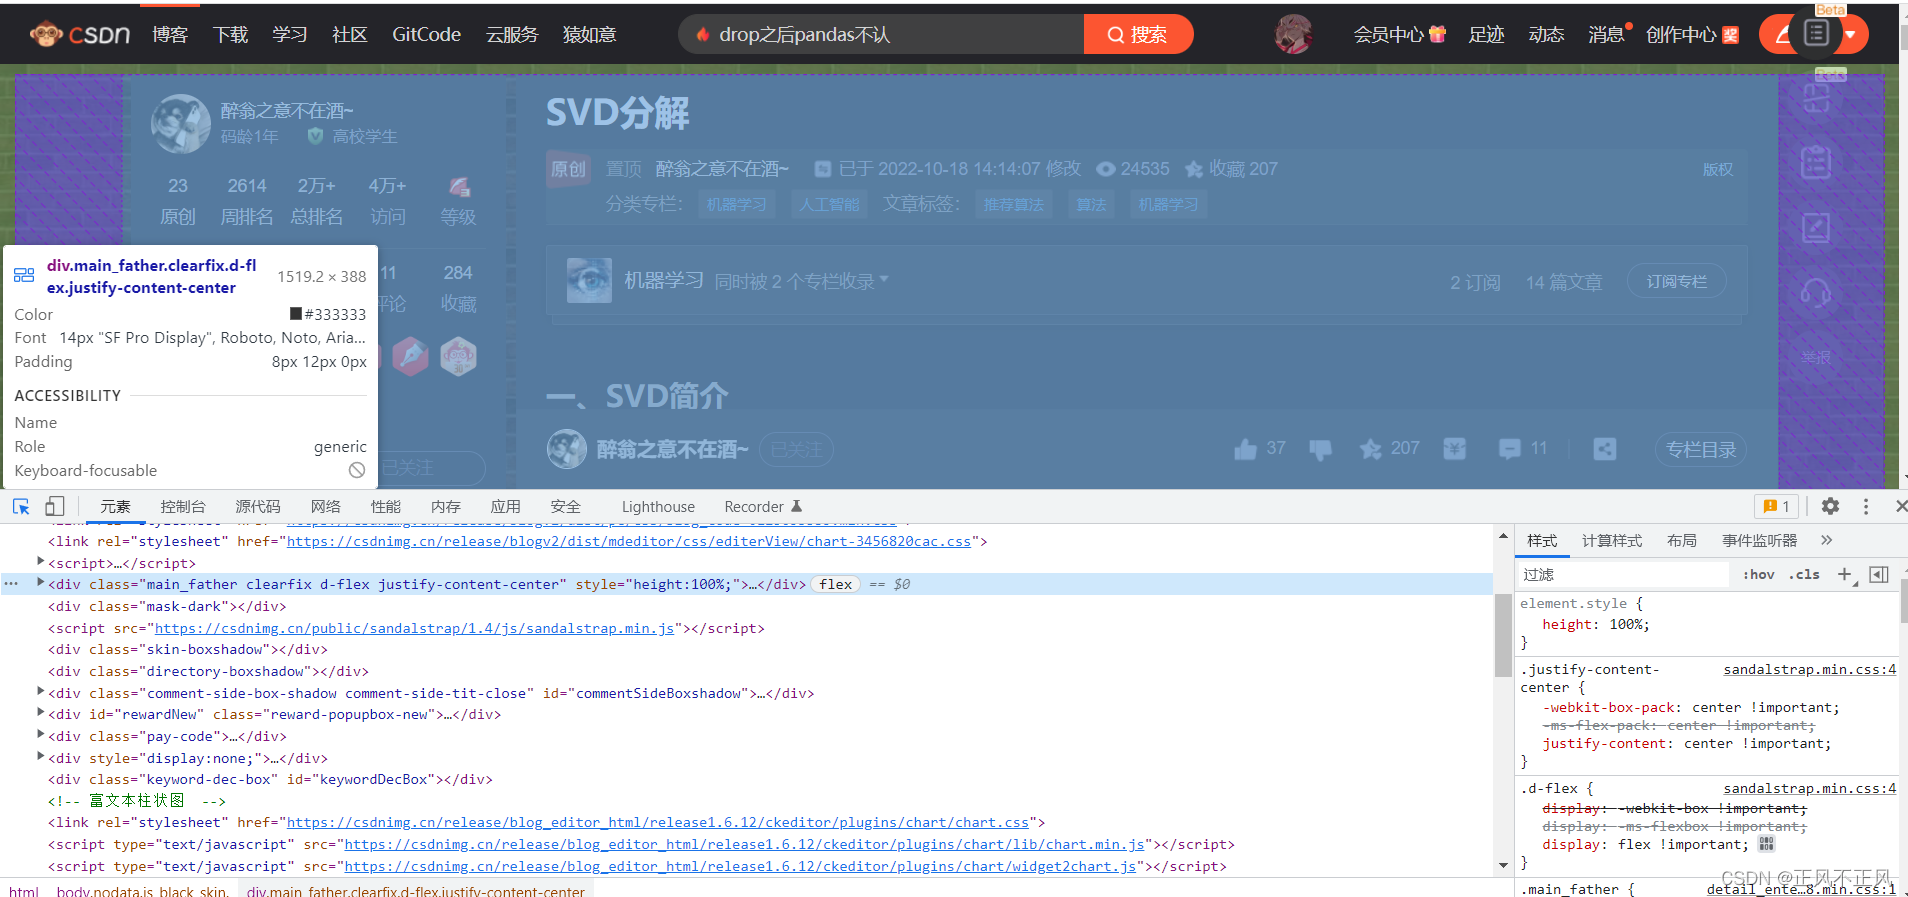Open the GitCode navigation item
The height and width of the screenshot is (897, 1908).
pyautogui.click(x=426, y=35)
